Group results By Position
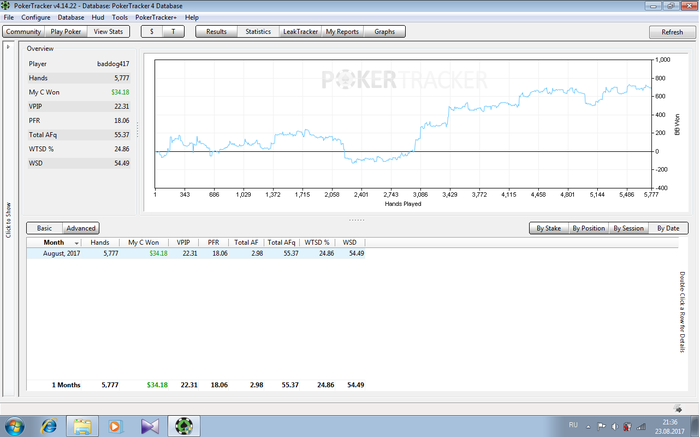 [x=588, y=228]
